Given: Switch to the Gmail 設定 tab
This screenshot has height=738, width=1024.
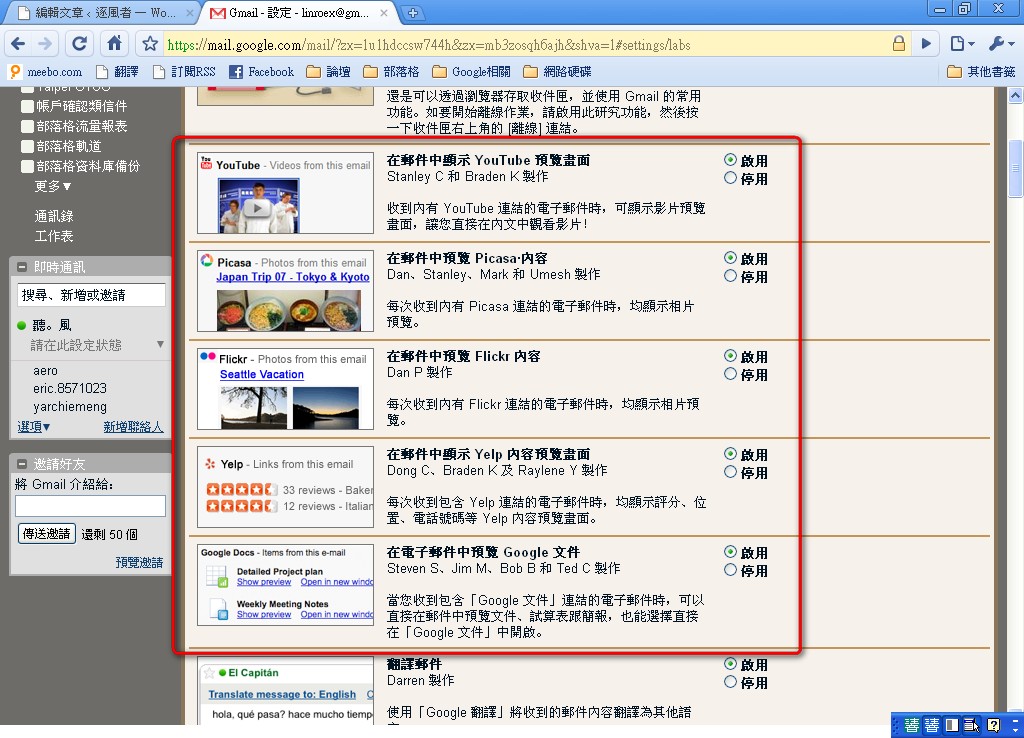Looking at the screenshot, I should tap(291, 12).
